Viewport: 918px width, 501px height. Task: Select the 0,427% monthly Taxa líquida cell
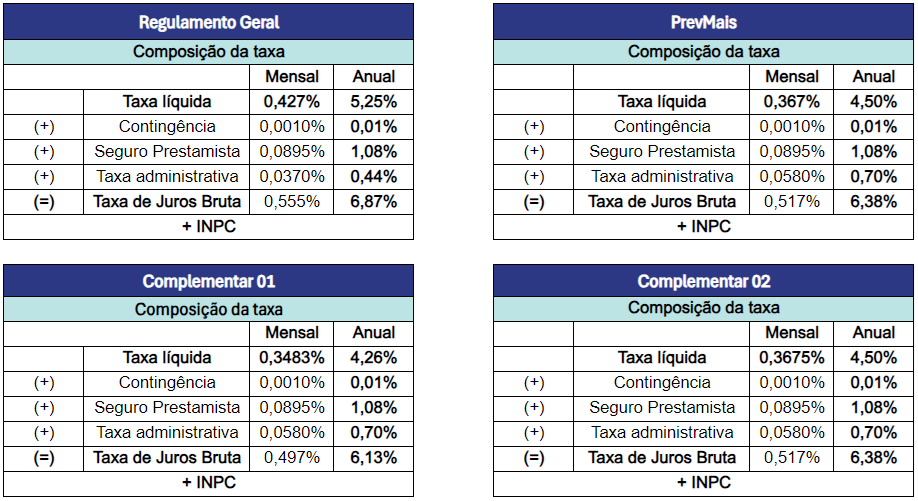click(291, 101)
